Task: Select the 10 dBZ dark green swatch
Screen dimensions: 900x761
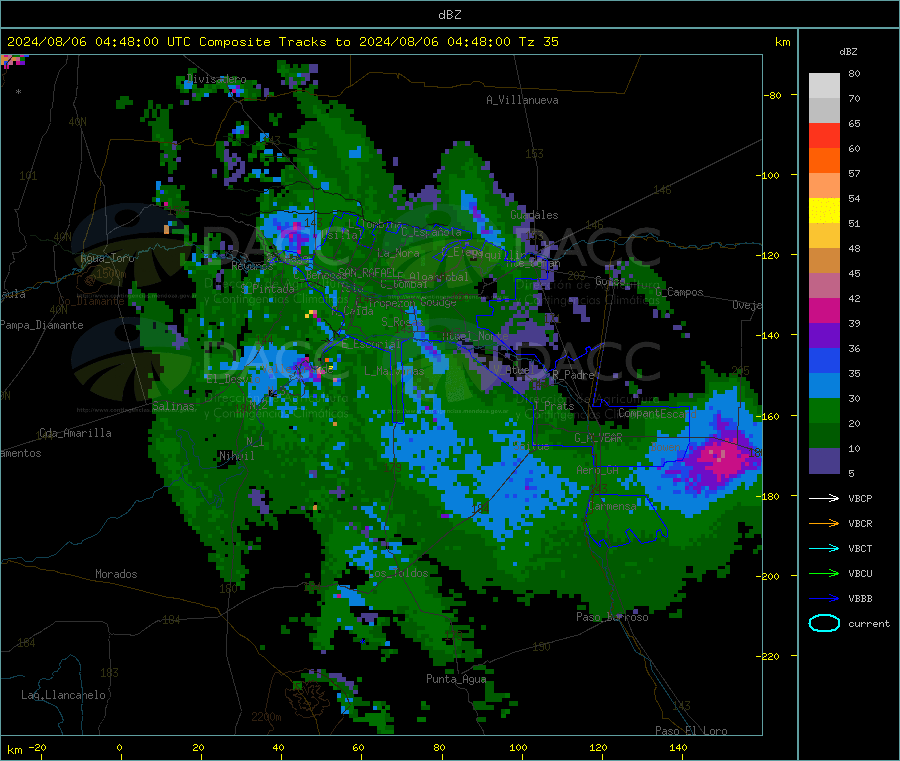Action: tap(824, 436)
